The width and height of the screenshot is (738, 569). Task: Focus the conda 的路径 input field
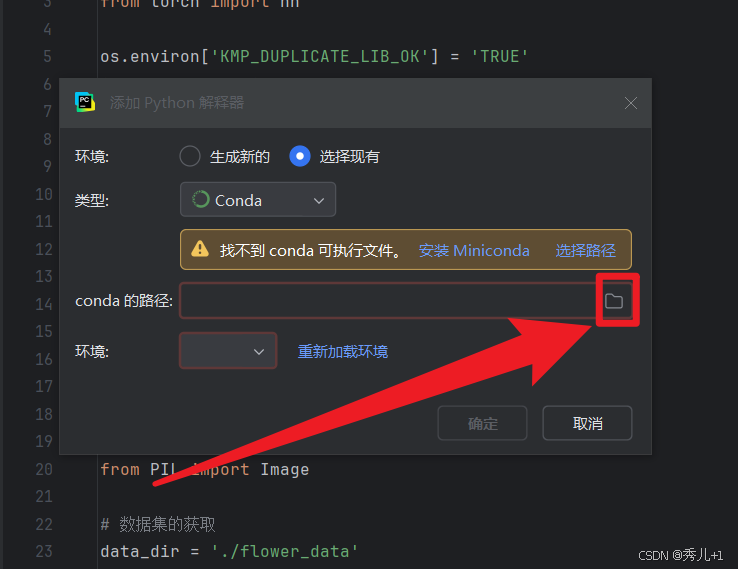pyautogui.click(x=390, y=301)
